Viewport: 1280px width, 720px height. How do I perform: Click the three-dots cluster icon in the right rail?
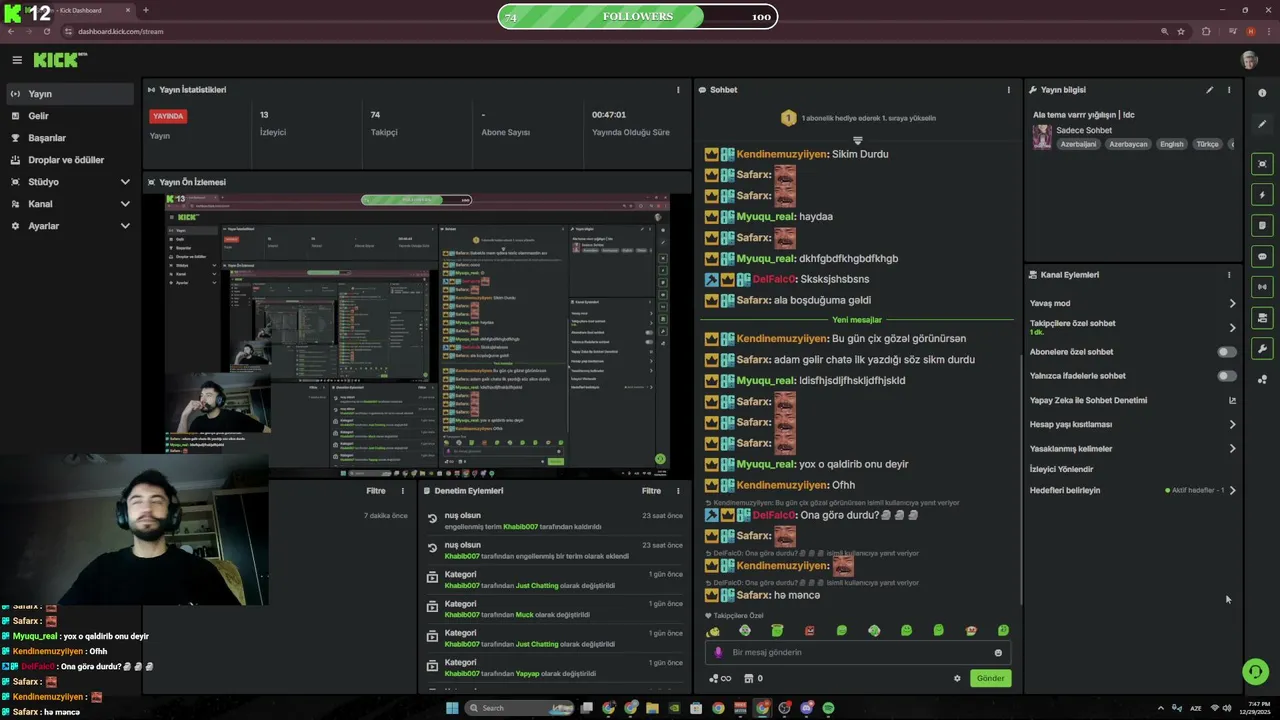[1262, 379]
